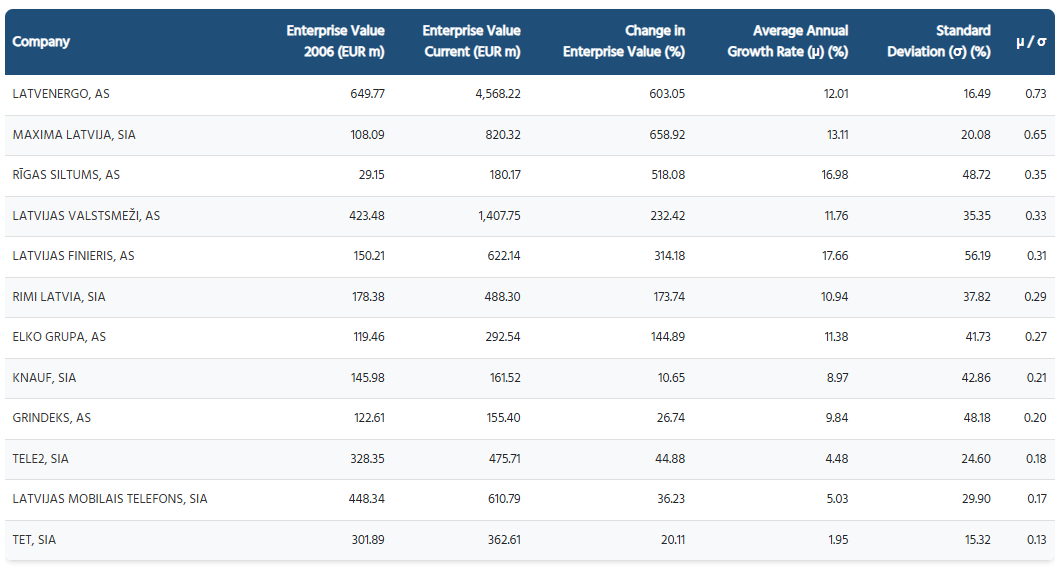Click the Enterprise Value 2006 header
Viewport: 1062px width, 572px height.
(x=335, y=42)
